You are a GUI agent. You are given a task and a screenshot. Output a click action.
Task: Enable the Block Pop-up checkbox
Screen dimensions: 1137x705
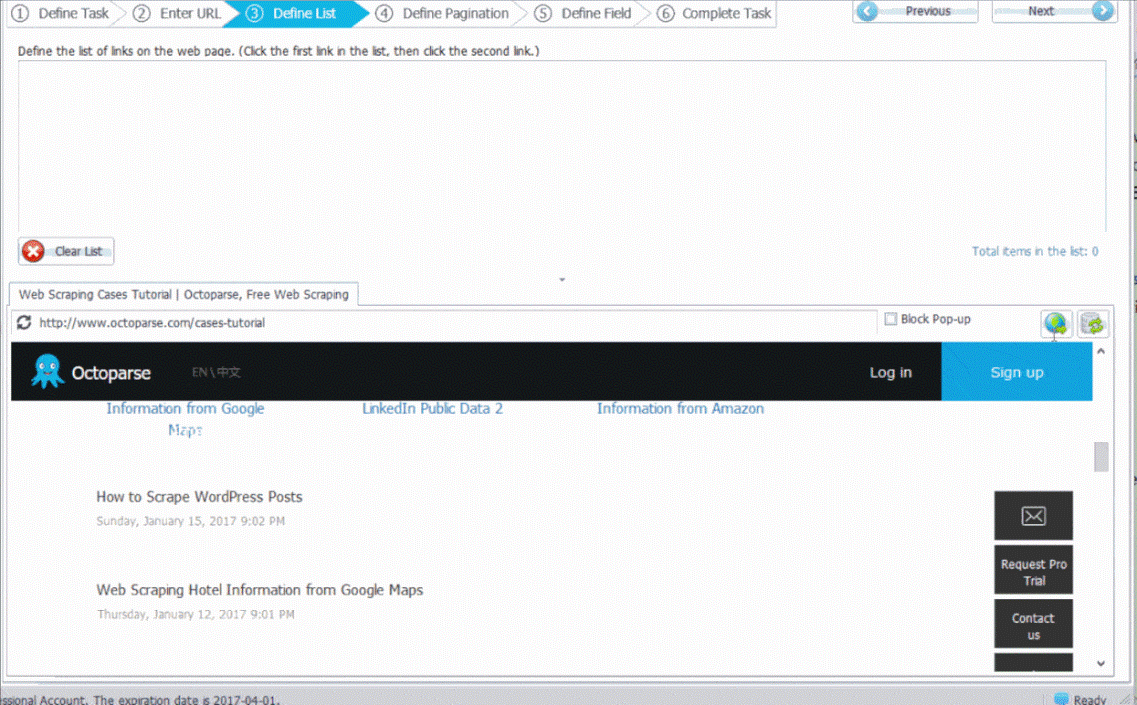click(x=890, y=318)
